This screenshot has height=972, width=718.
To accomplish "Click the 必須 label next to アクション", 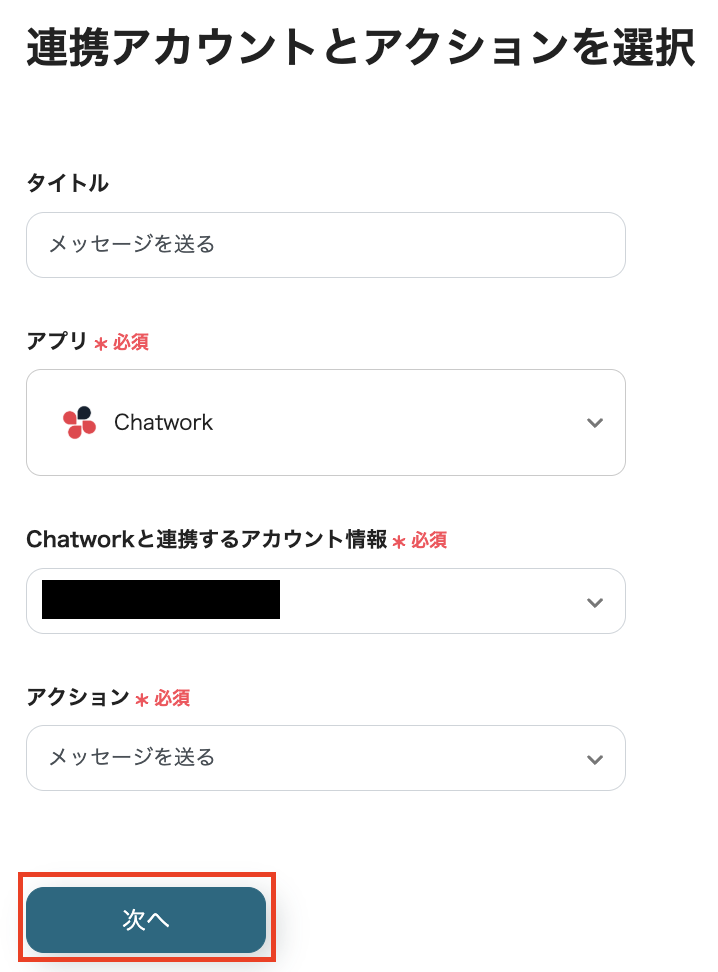I will [x=173, y=699].
